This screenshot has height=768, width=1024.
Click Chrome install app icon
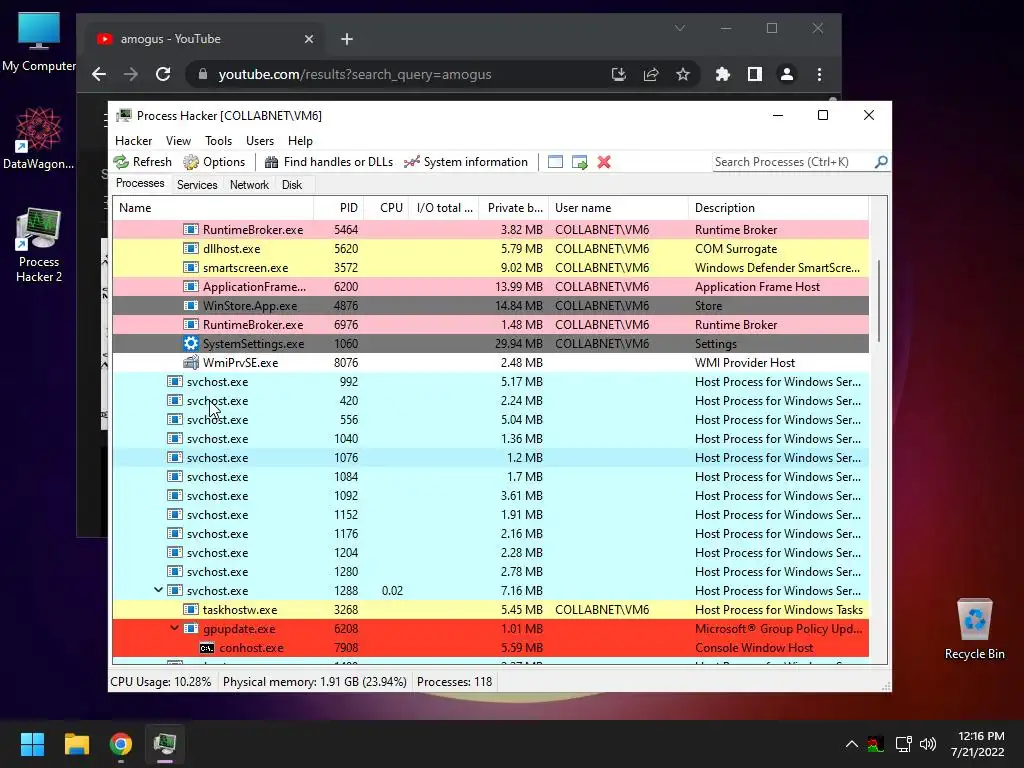coord(618,74)
